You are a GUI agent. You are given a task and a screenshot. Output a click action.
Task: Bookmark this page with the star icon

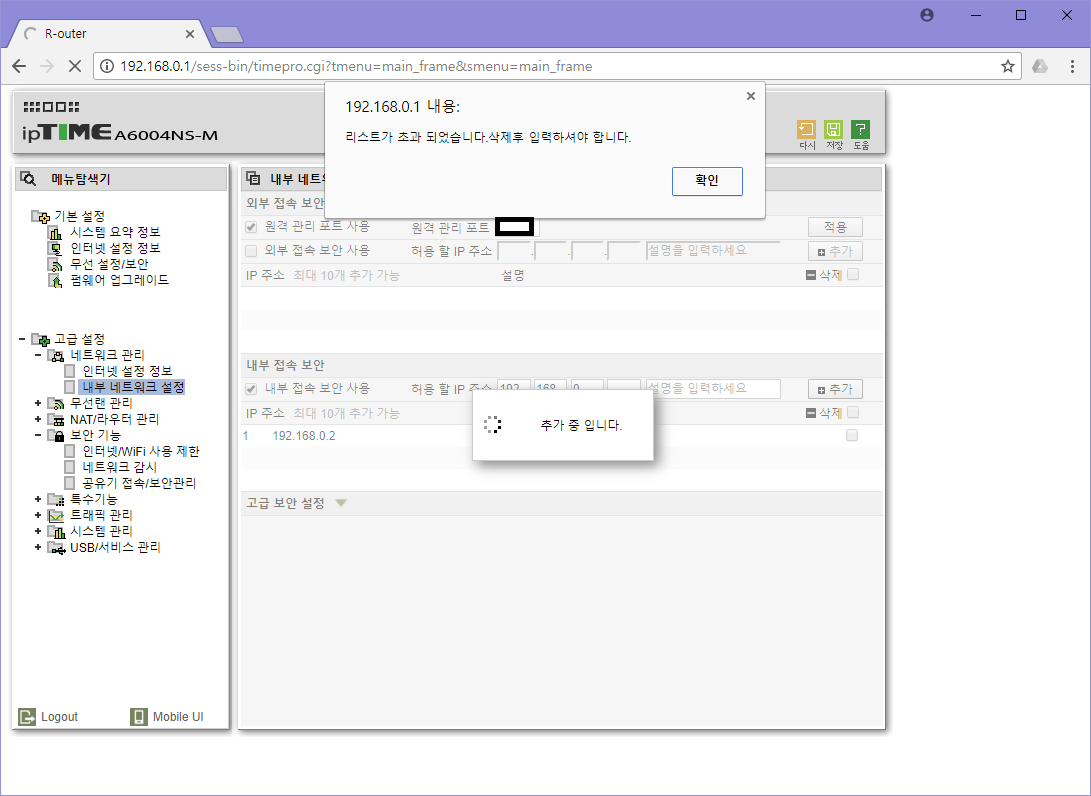1008,66
